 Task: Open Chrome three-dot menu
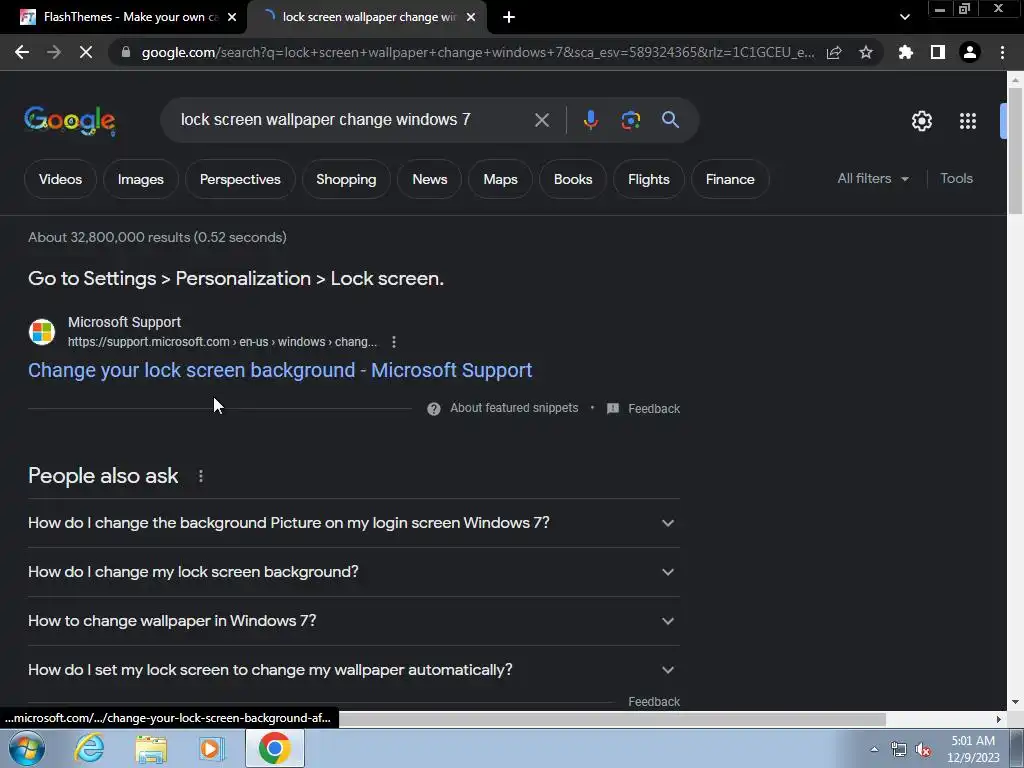pyautogui.click(x=1002, y=52)
